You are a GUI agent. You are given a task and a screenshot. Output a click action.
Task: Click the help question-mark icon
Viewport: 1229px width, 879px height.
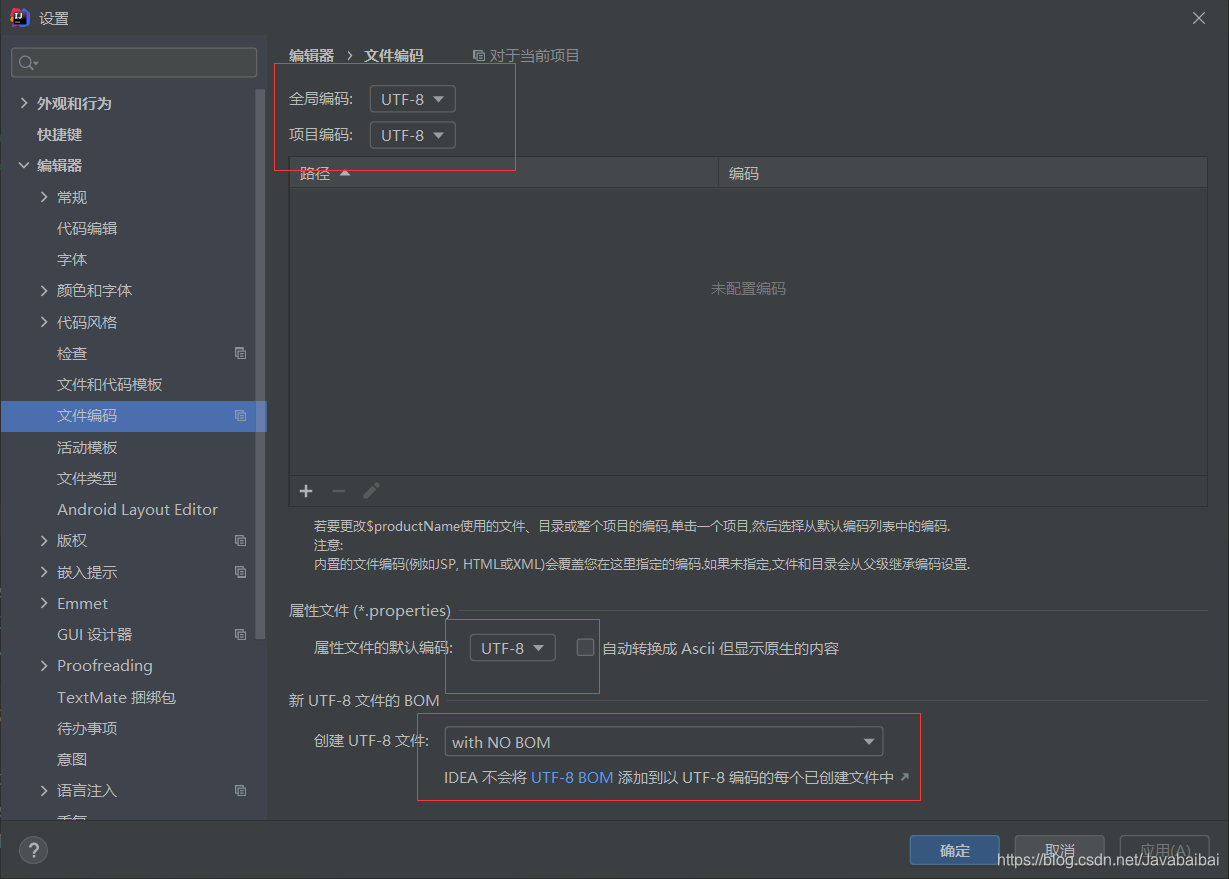[x=33, y=850]
